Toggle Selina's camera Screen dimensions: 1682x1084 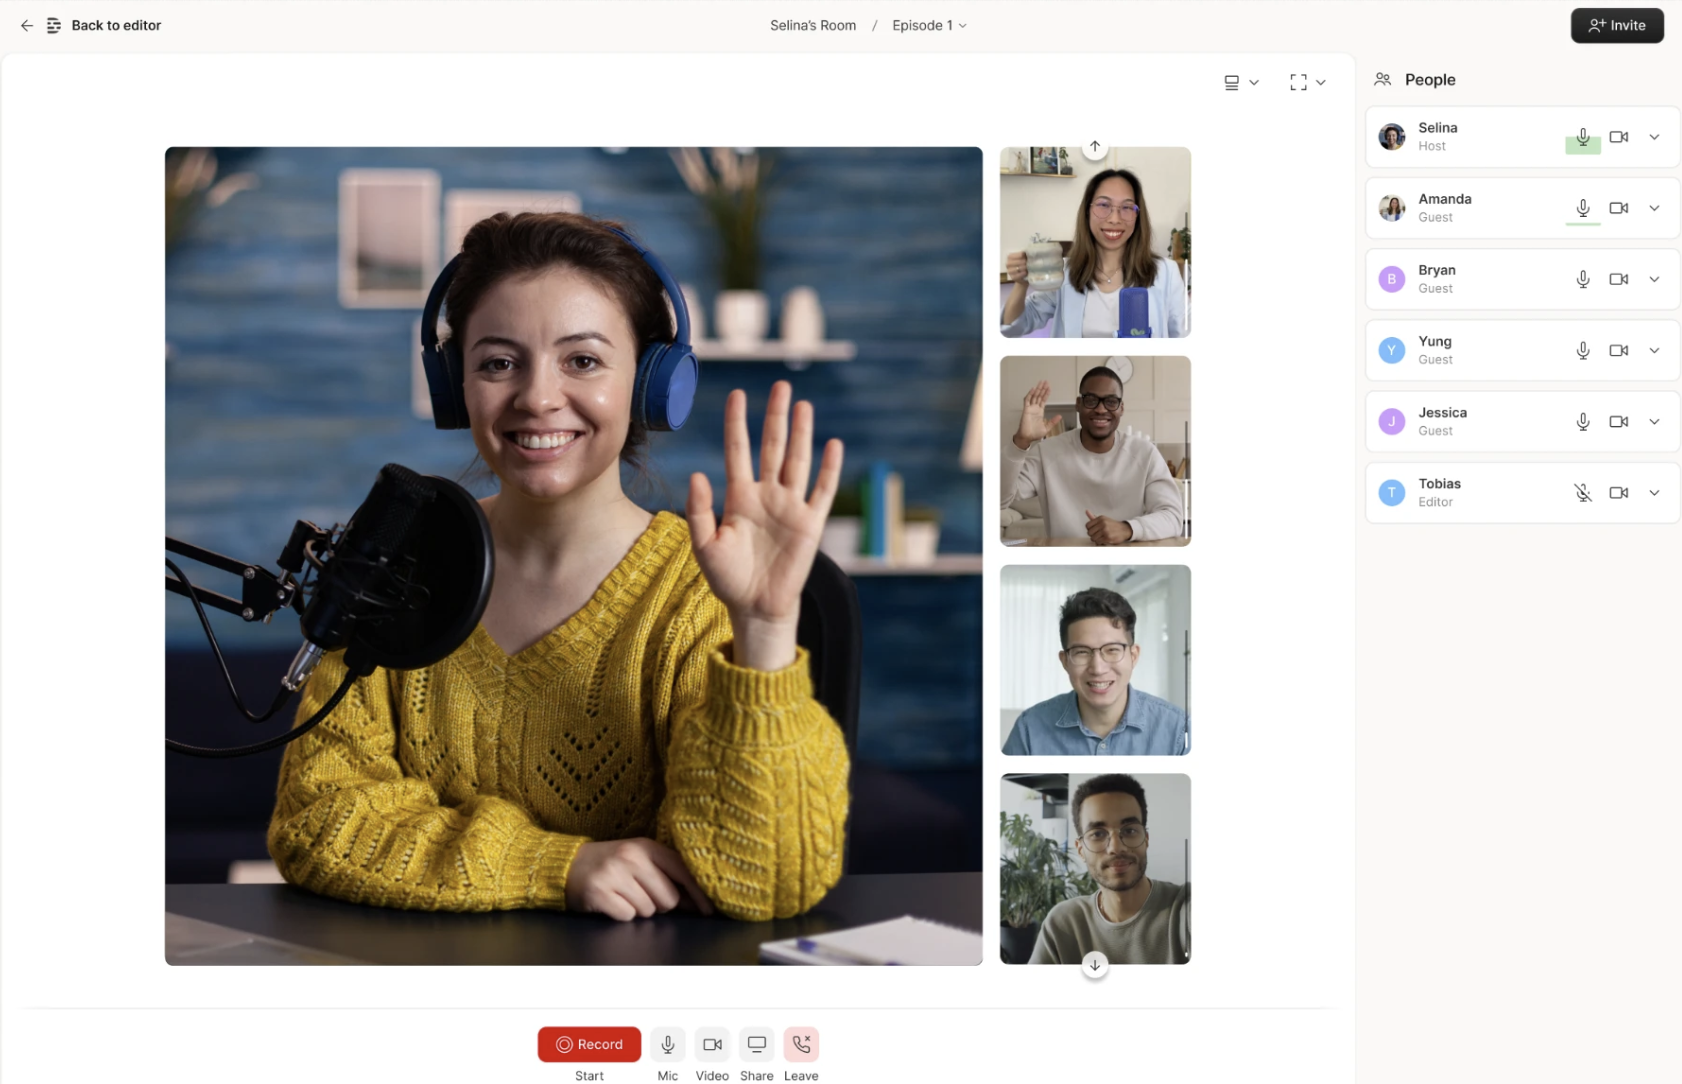point(1618,137)
